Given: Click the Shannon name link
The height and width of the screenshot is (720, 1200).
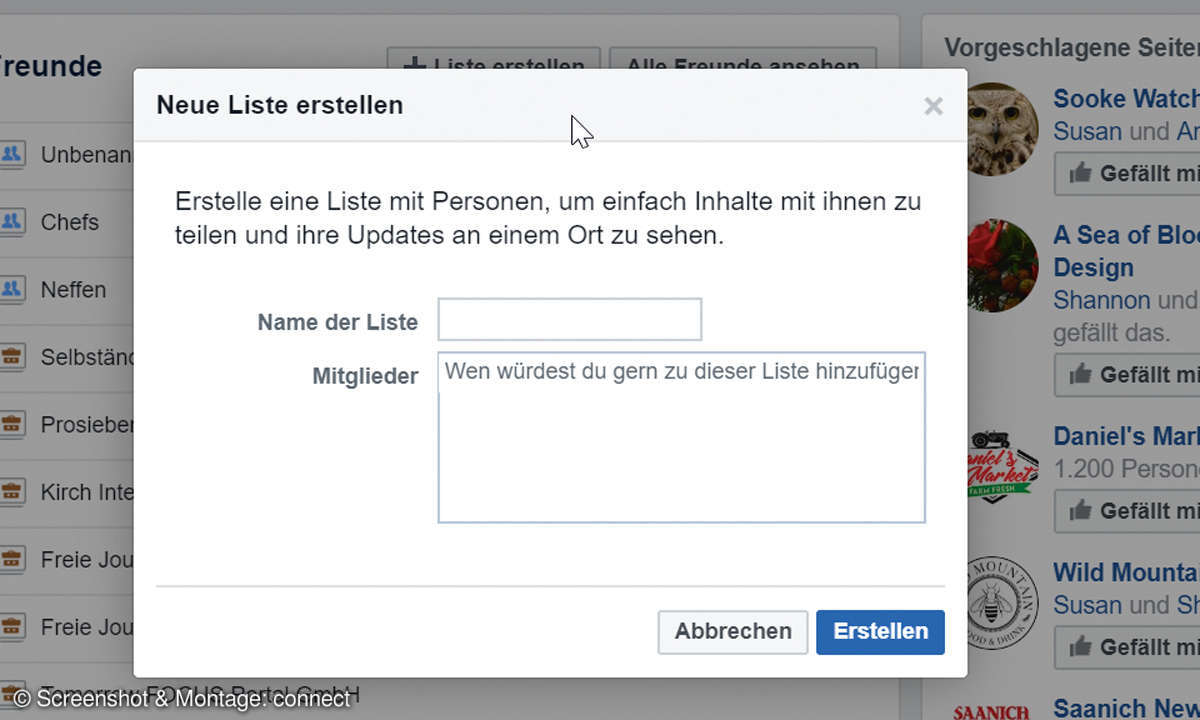Looking at the screenshot, I should point(1102,300).
